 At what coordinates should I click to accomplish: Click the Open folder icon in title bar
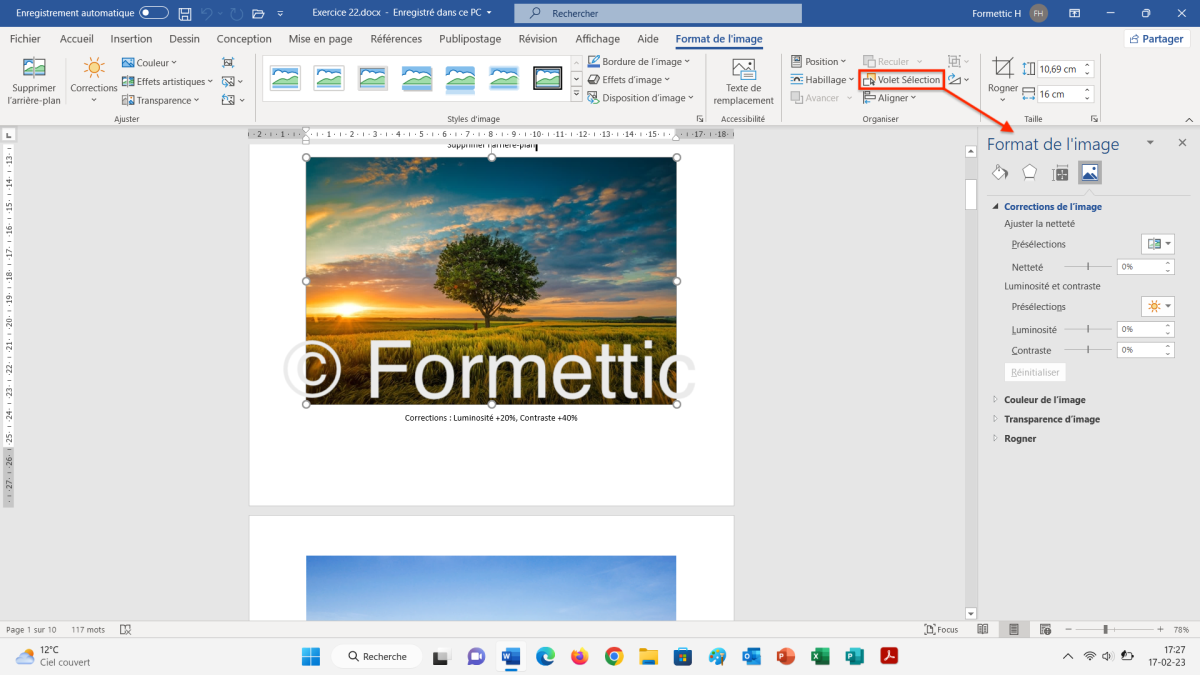[x=258, y=13]
